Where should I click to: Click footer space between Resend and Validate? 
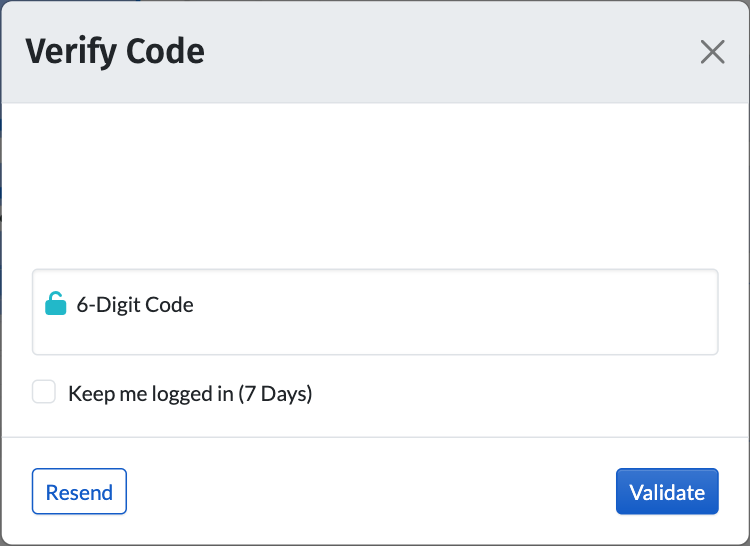pyautogui.click(x=370, y=492)
